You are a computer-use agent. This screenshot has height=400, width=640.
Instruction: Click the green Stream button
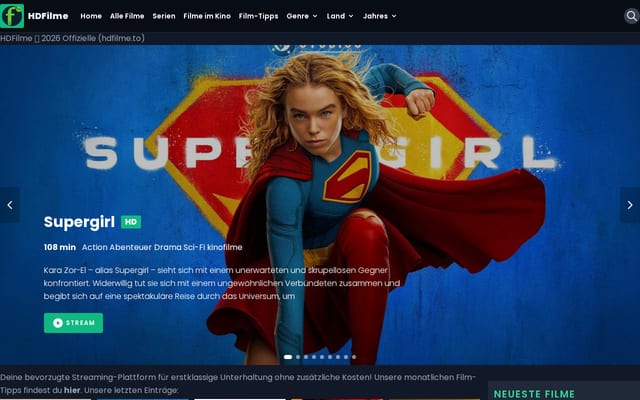pyautogui.click(x=73, y=323)
